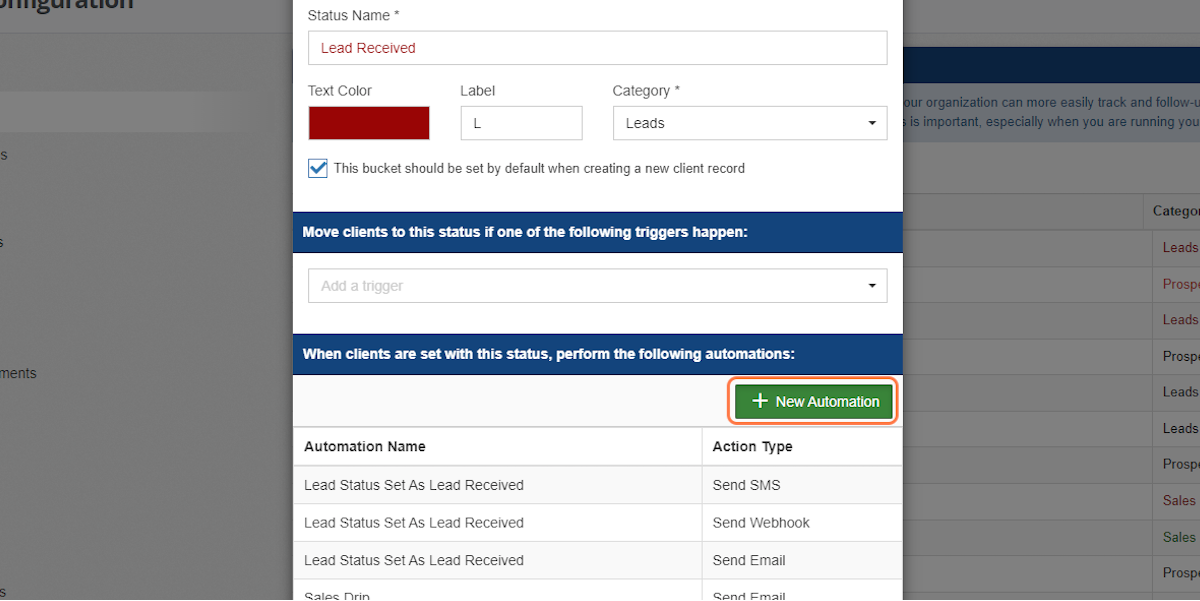This screenshot has height=601, width=1200.
Task: Click first Lead Status Set As Lead Received
Action: tap(414, 485)
